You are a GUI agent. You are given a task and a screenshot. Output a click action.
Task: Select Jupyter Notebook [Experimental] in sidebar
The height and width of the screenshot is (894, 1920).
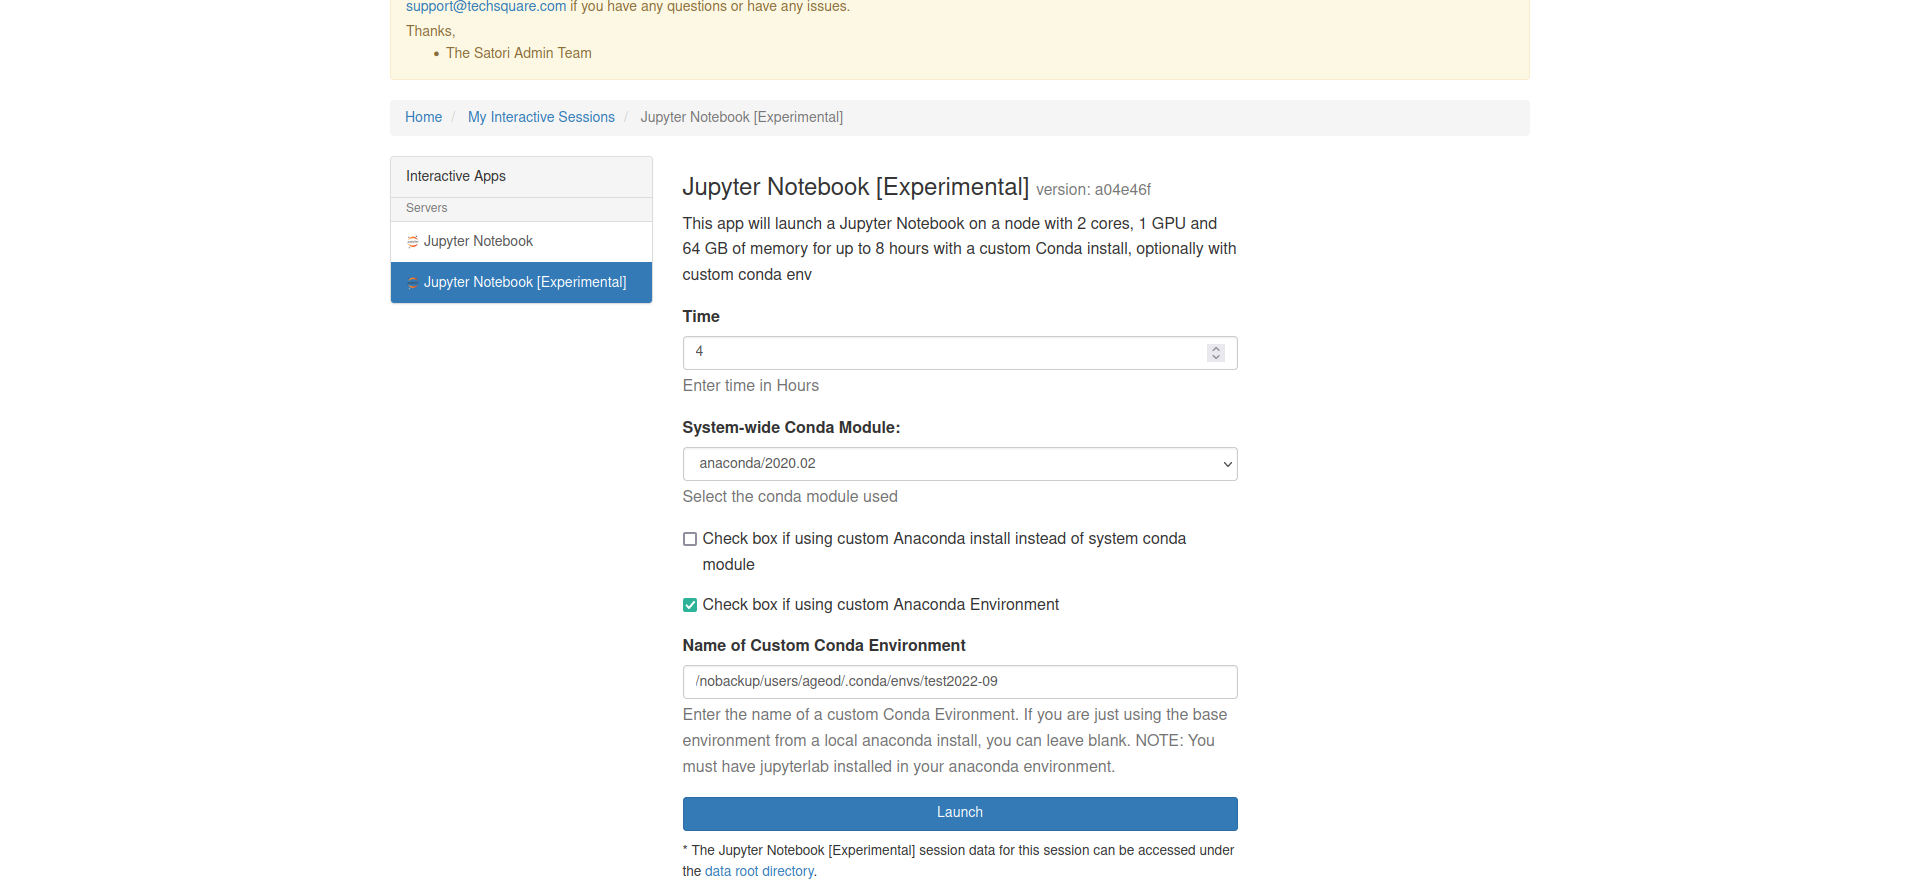pyautogui.click(x=521, y=282)
